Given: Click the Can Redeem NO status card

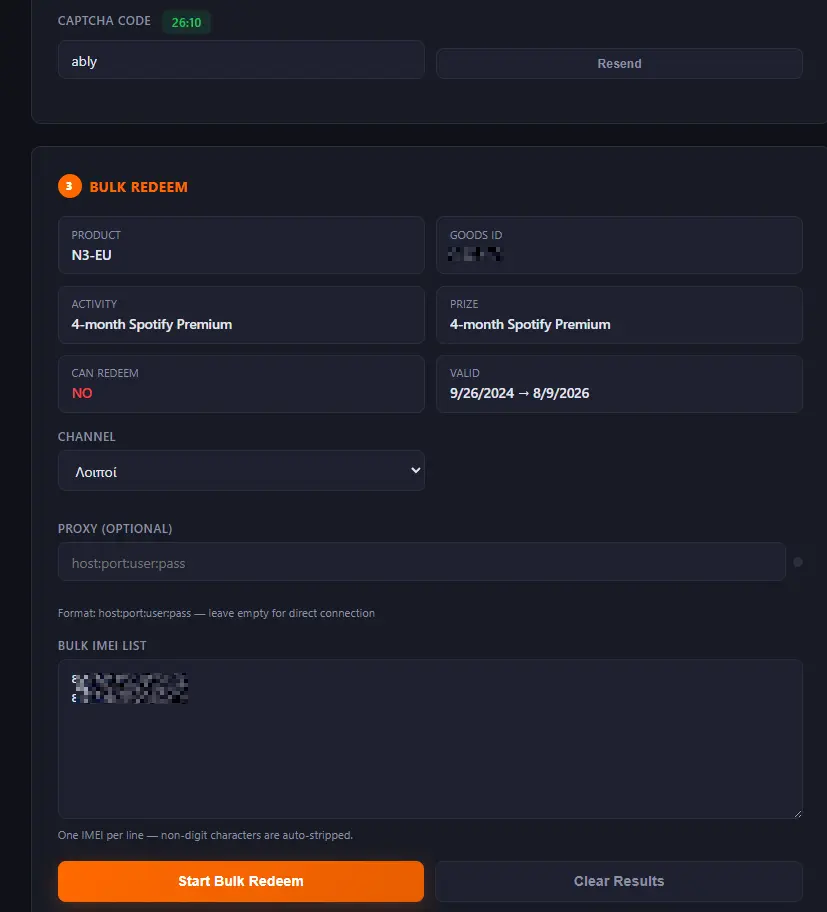Looking at the screenshot, I should coord(241,384).
